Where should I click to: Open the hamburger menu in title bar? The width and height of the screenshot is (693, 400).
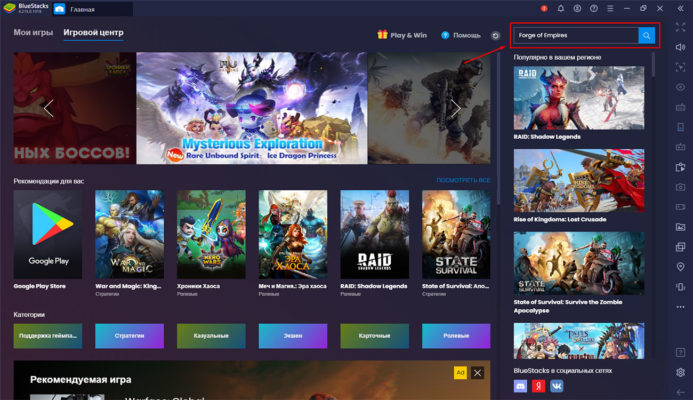(610, 8)
